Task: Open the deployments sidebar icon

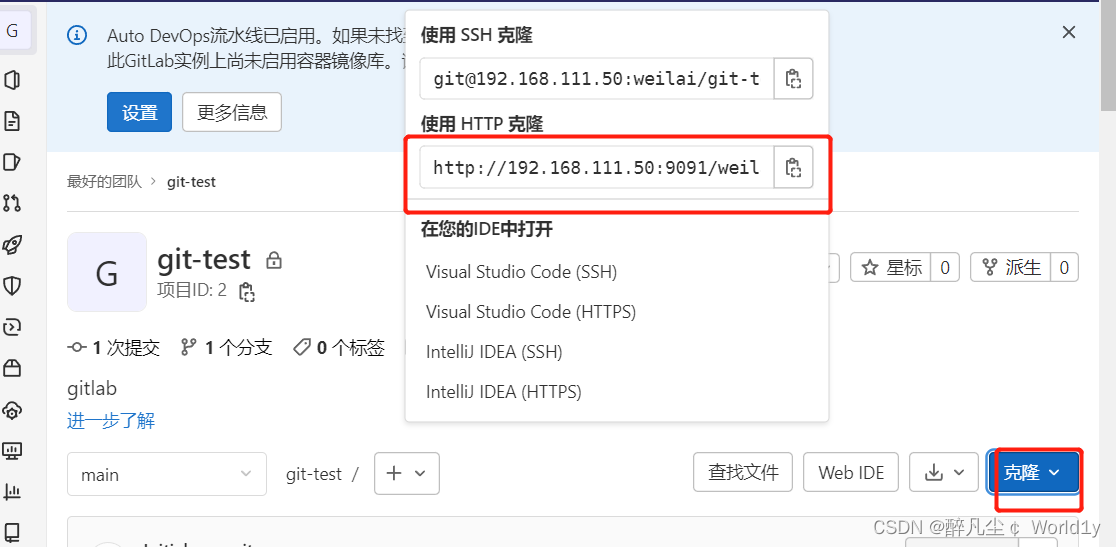Action: (x=12, y=327)
